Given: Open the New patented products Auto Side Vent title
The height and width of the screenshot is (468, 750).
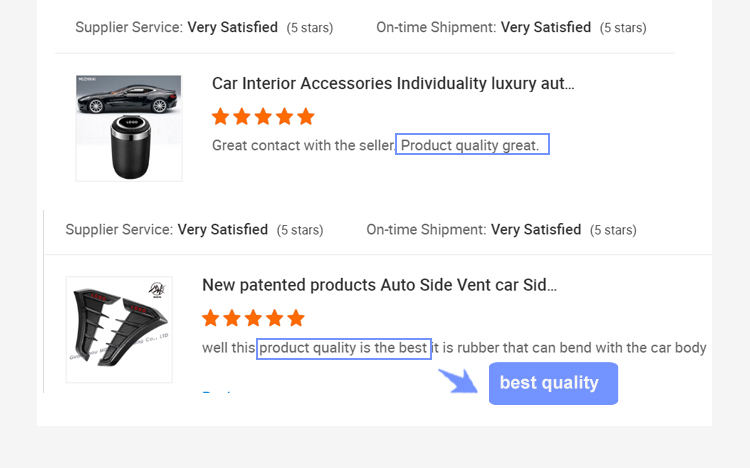Looking at the screenshot, I should click(x=379, y=285).
